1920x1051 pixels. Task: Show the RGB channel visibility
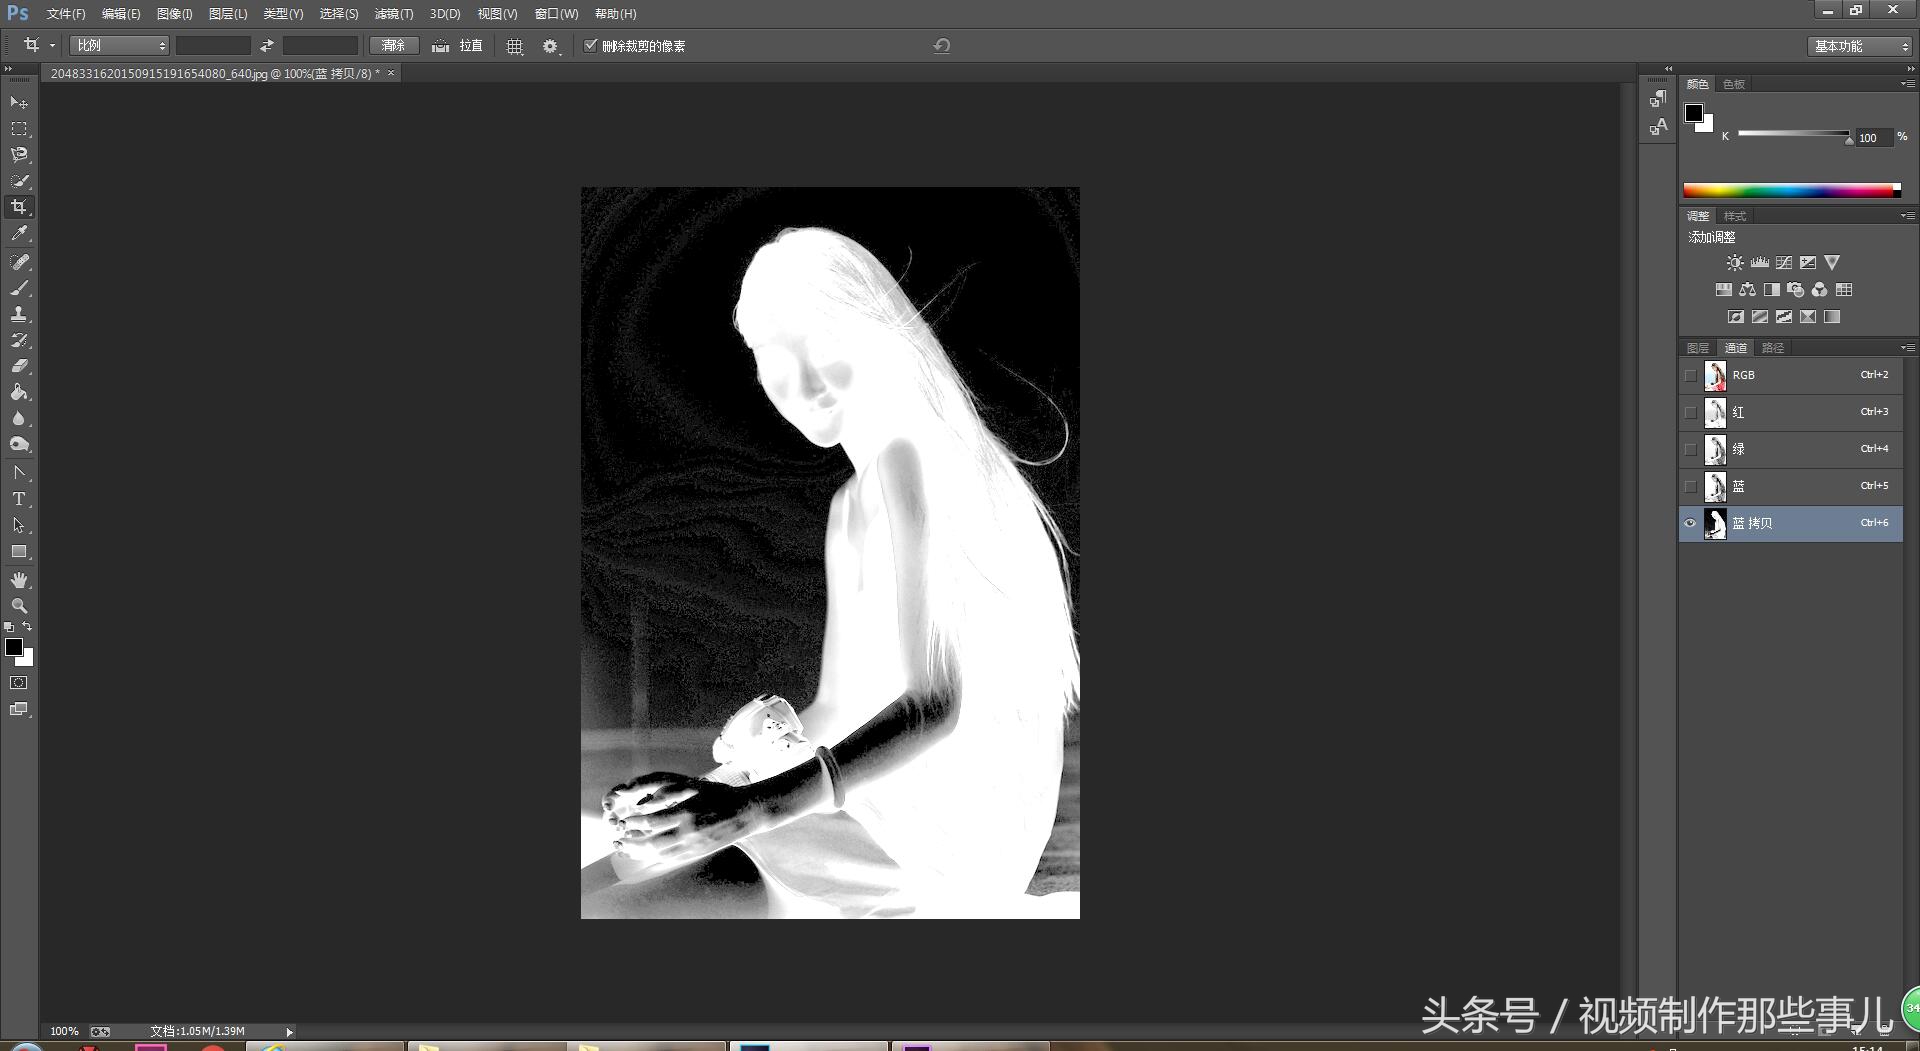pyautogui.click(x=1690, y=375)
